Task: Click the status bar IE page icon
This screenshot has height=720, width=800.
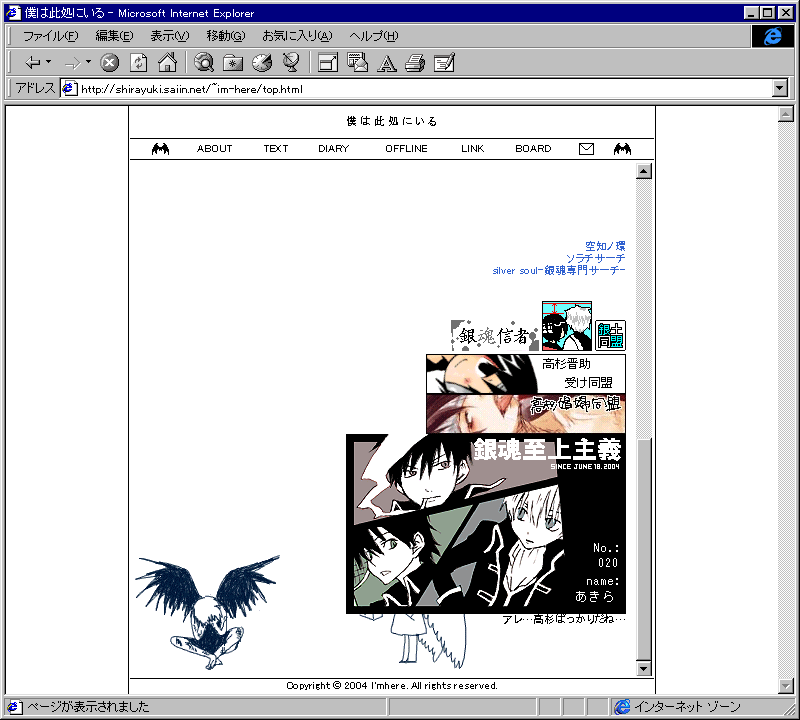Action: 14,707
